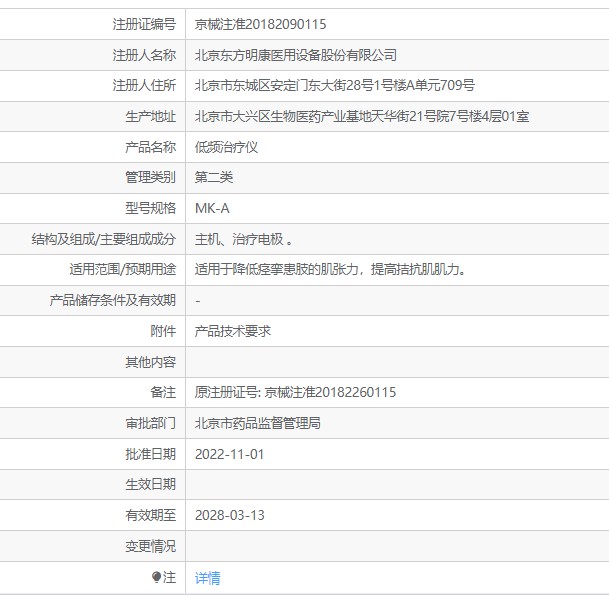Select the 备注 label

163,392
